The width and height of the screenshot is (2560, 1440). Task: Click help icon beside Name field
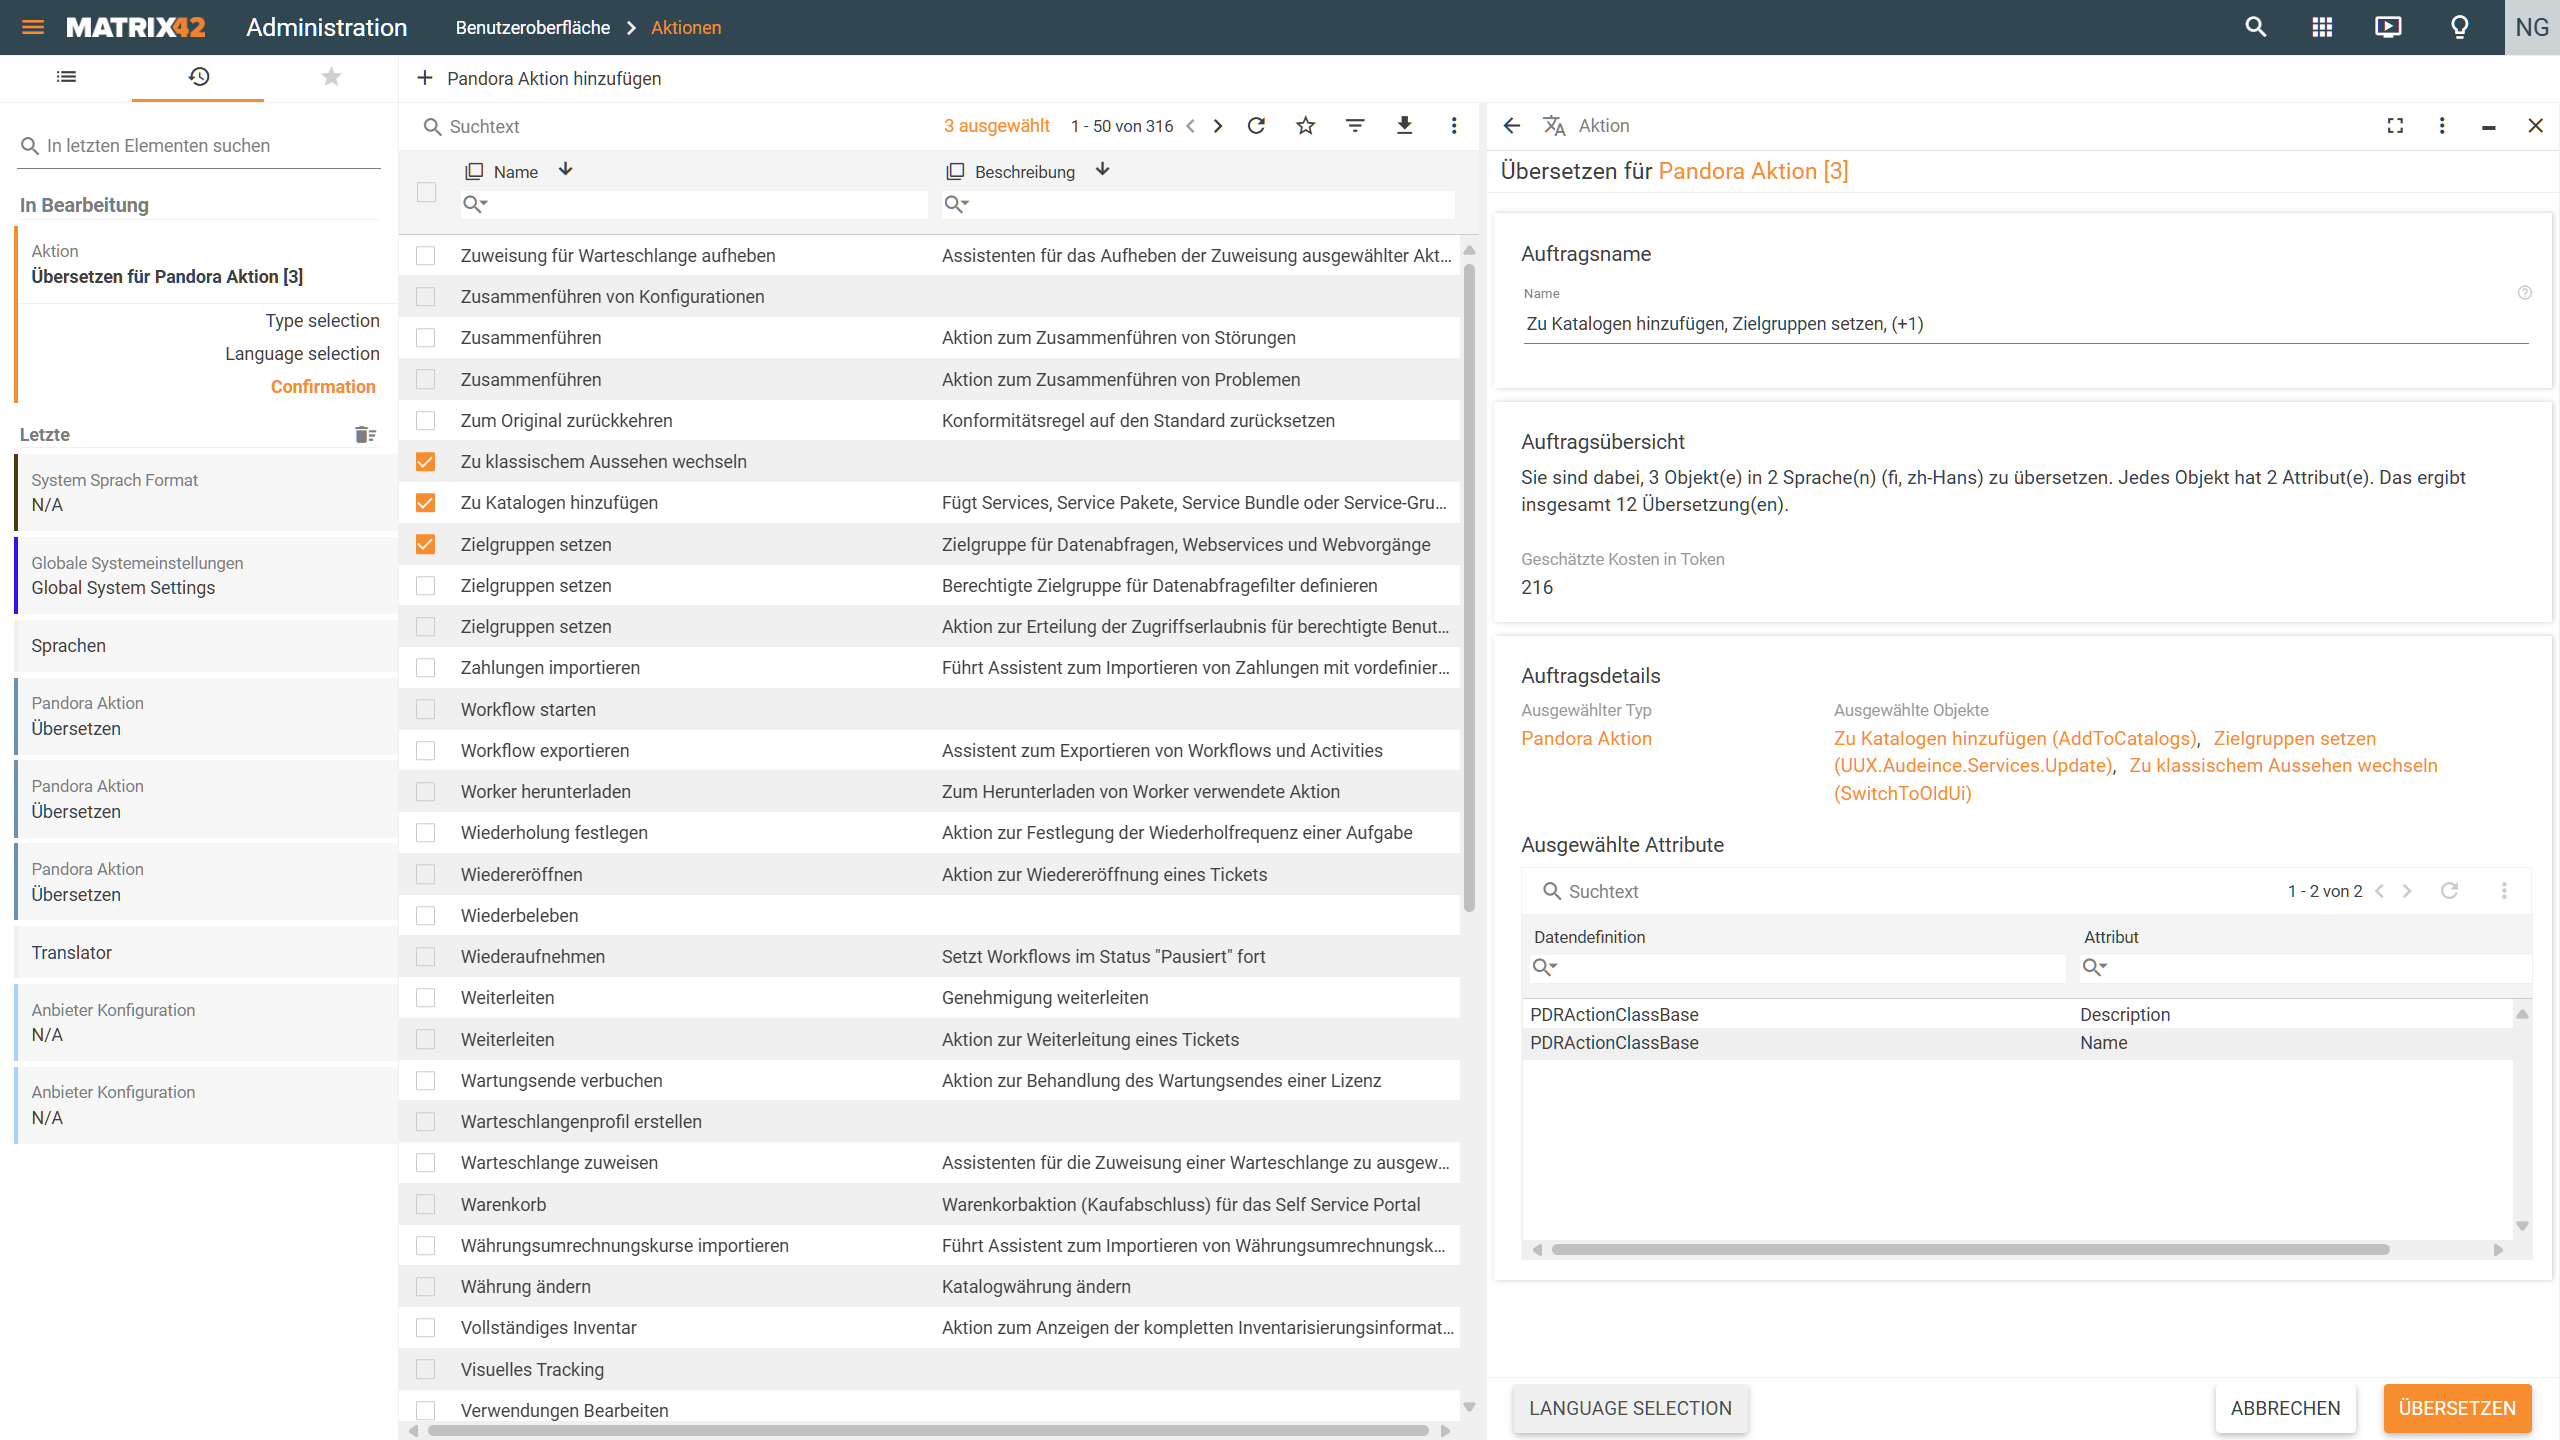(2525, 293)
